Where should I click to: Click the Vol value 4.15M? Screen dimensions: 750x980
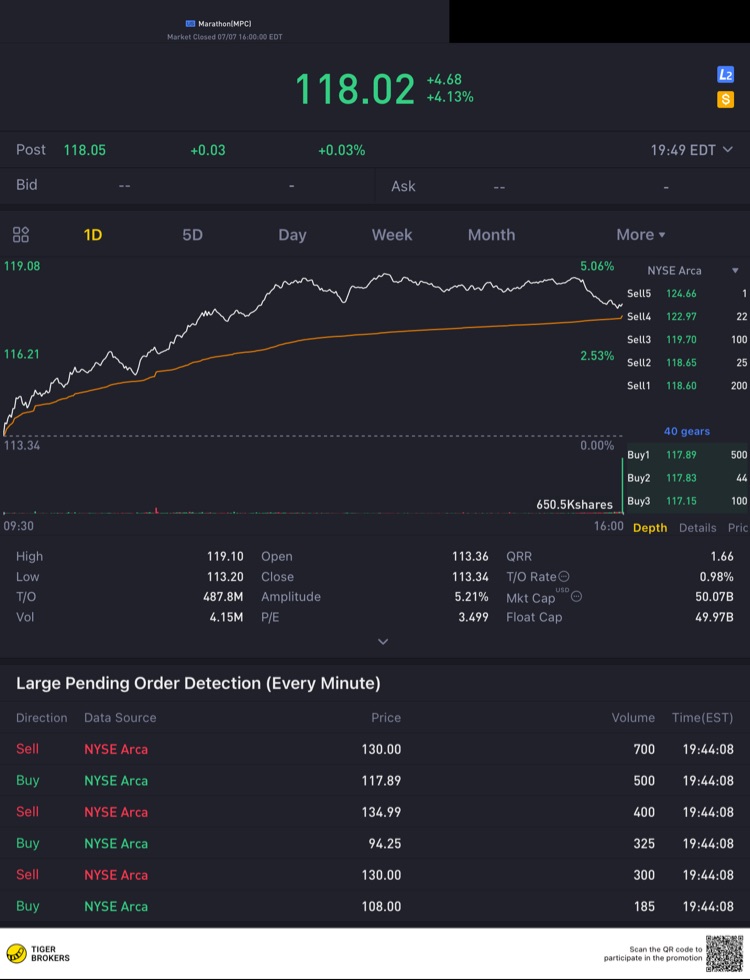(x=226, y=617)
